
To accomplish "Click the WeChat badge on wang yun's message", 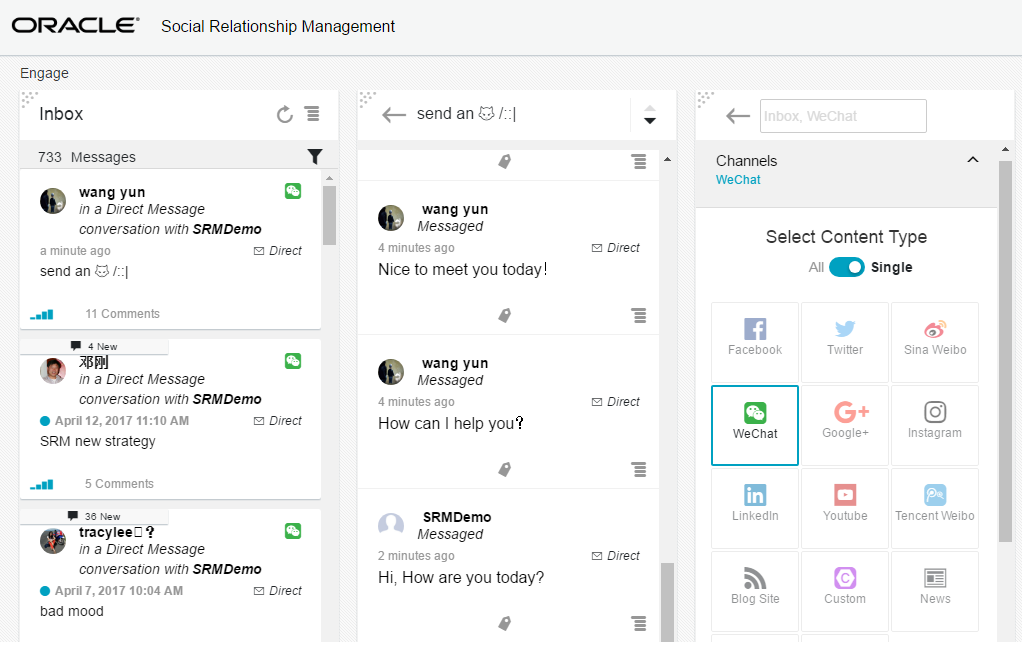I will [292, 191].
